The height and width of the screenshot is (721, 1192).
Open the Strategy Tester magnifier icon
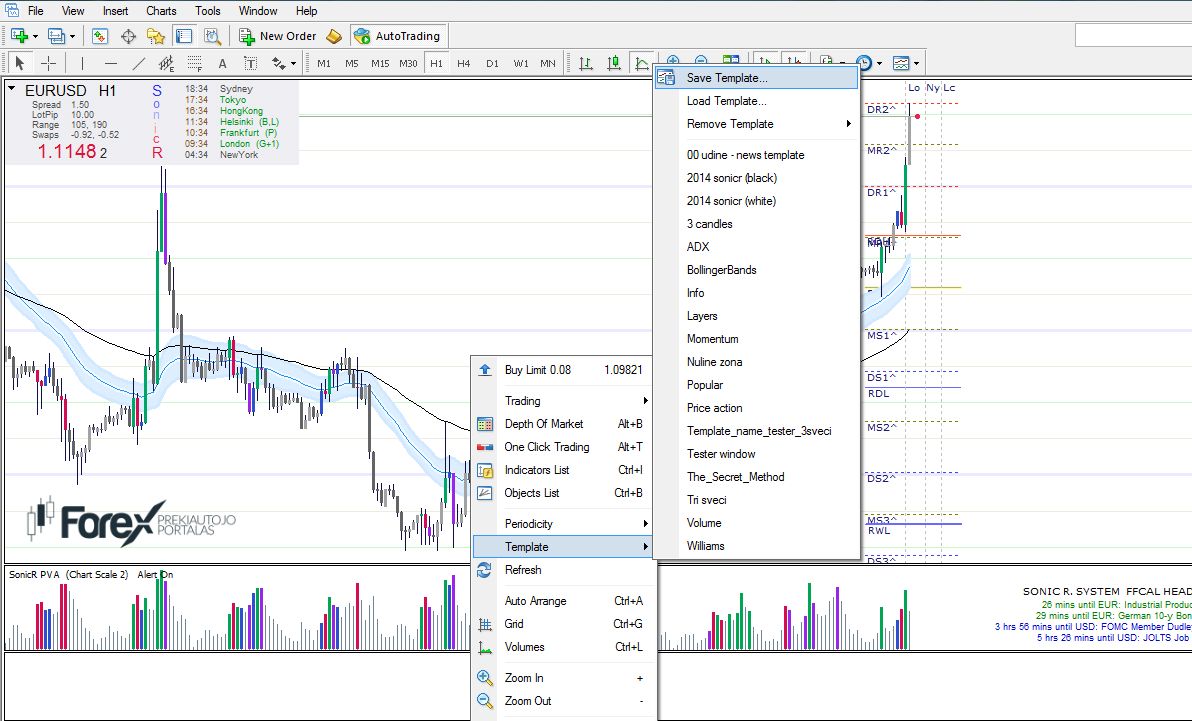212,36
